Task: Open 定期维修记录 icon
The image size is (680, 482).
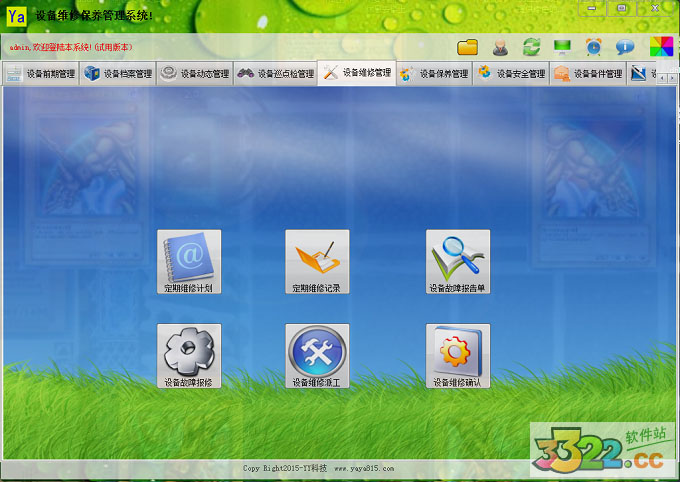Action: point(317,262)
